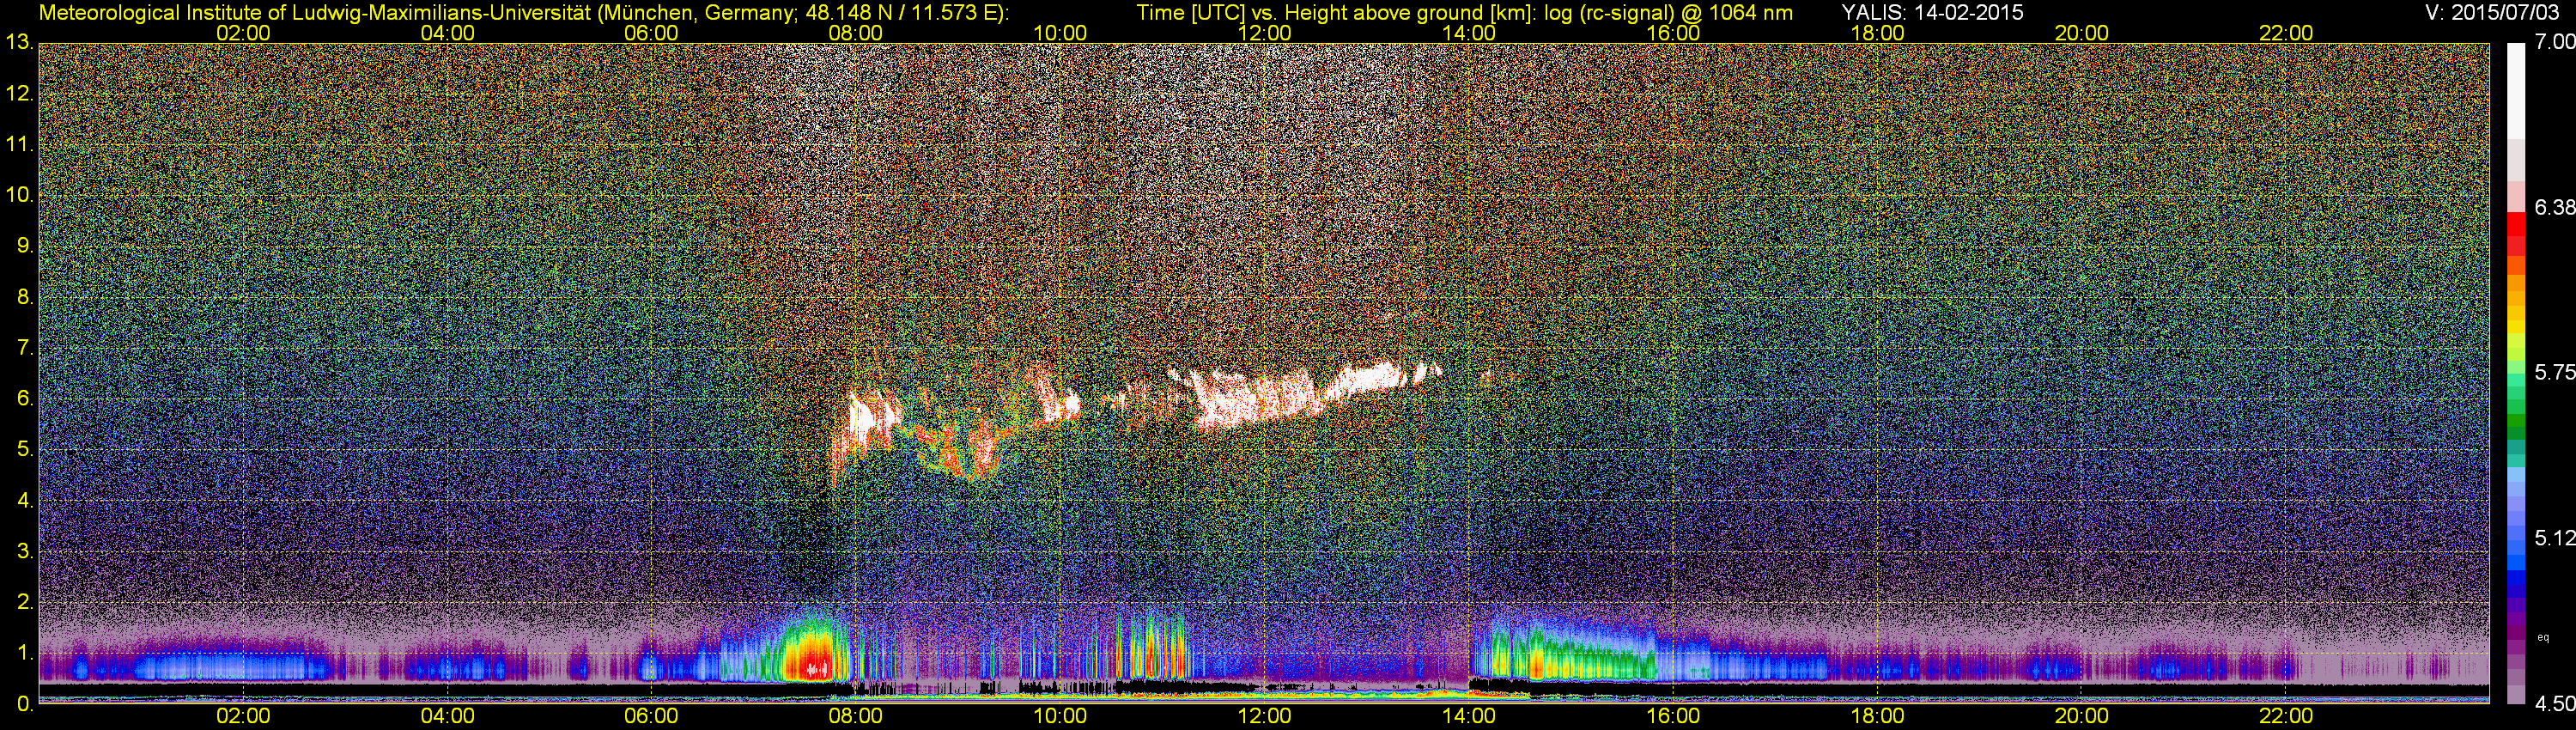Click the 9 km height axis label
The image size is (2576, 730).
point(25,246)
